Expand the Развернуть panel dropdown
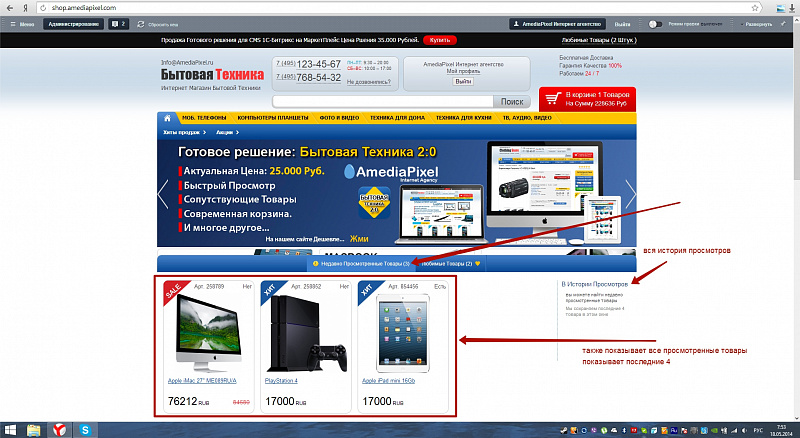This screenshot has height=438, width=800. pyautogui.click(x=756, y=24)
